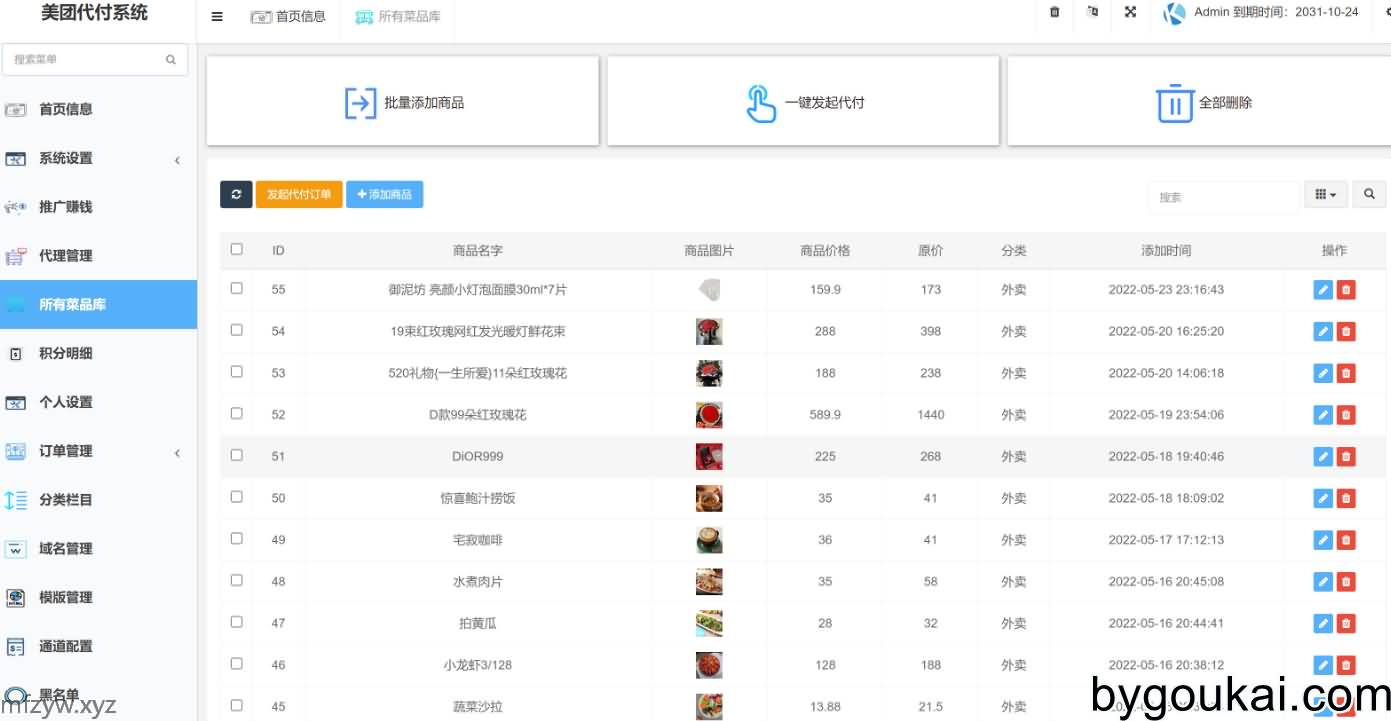Toggle the select-all checkbox in table header
This screenshot has height=721, width=1391.
point(237,249)
